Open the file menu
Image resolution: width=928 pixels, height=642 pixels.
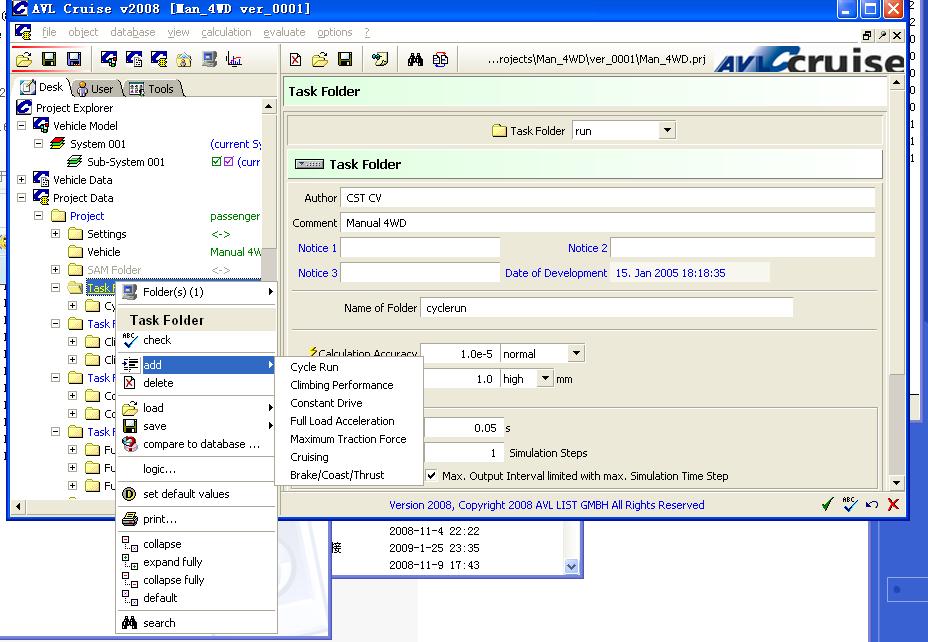[x=49, y=32]
